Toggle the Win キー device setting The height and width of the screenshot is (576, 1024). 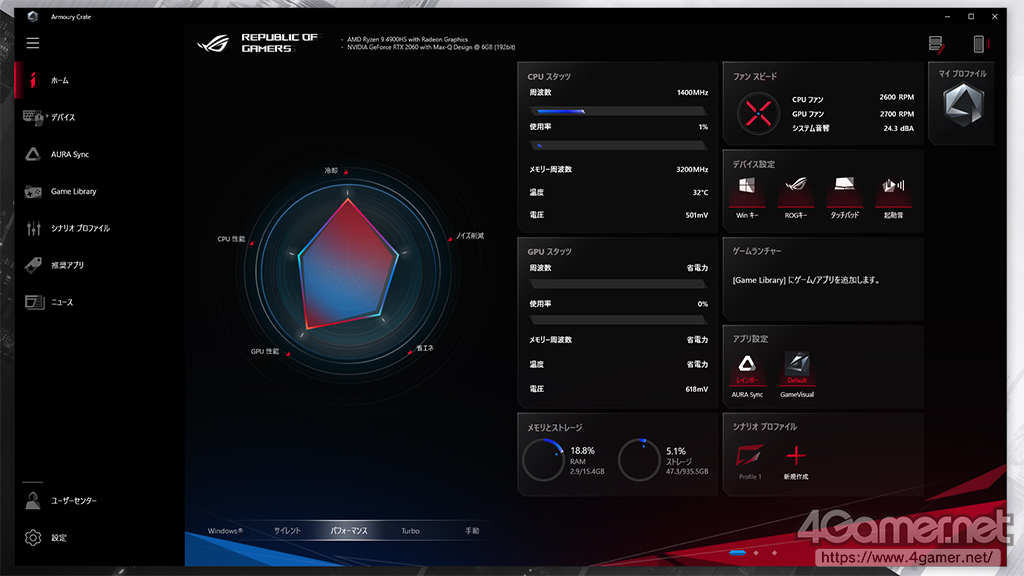746,197
